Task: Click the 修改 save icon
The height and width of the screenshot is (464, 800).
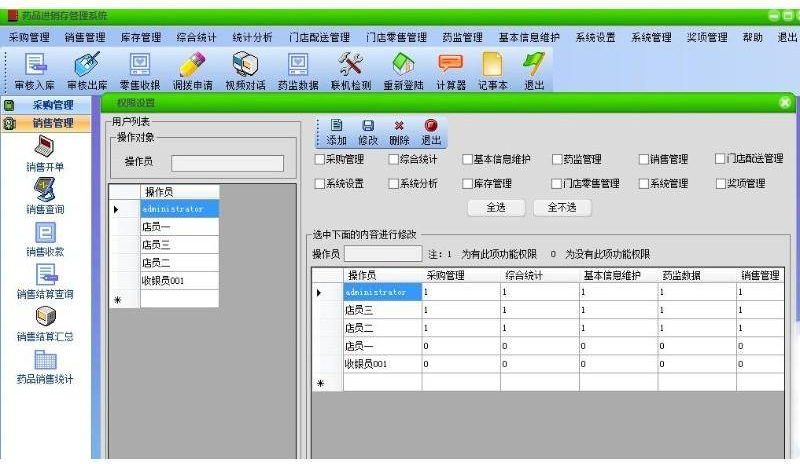Action: pyautogui.click(x=368, y=132)
